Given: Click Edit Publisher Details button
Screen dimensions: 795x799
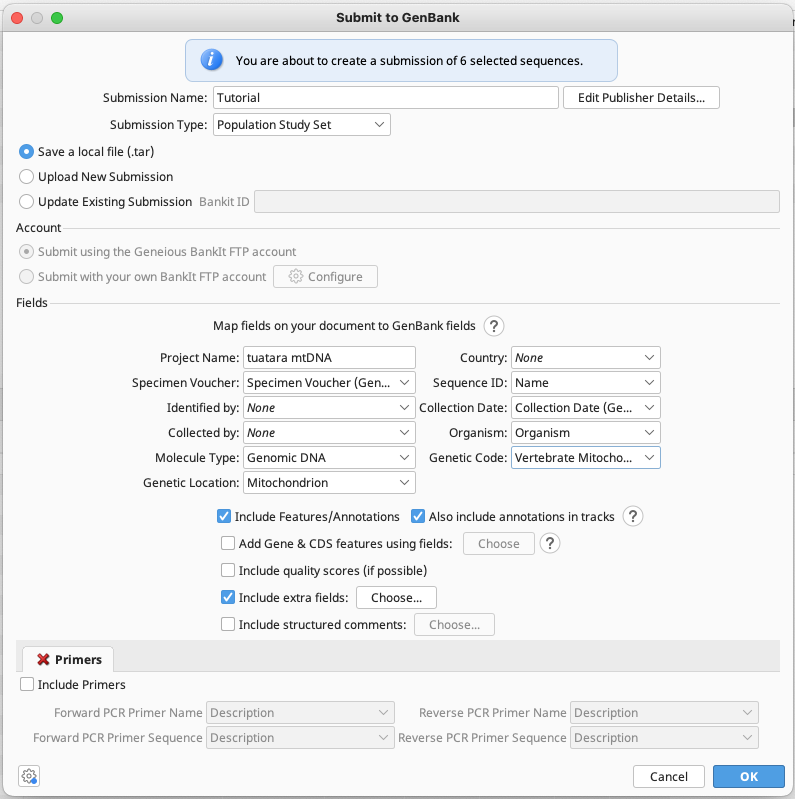Looking at the screenshot, I should pyautogui.click(x=641, y=98).
